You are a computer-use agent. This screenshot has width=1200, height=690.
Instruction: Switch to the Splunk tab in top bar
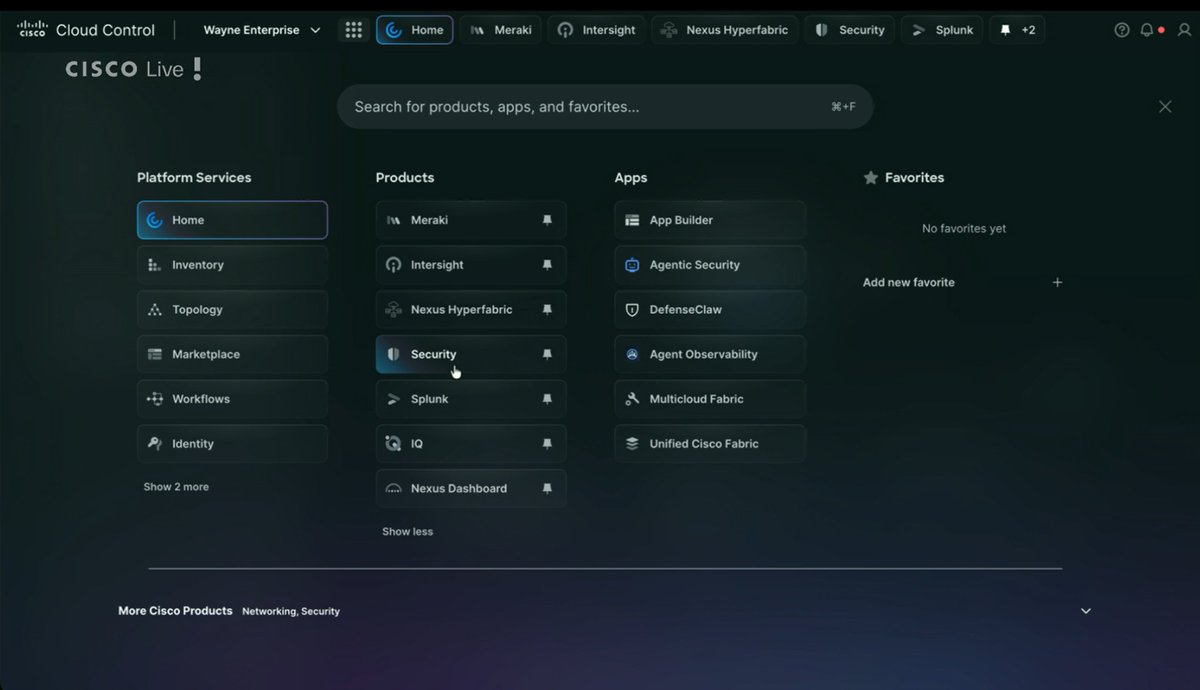942,30
